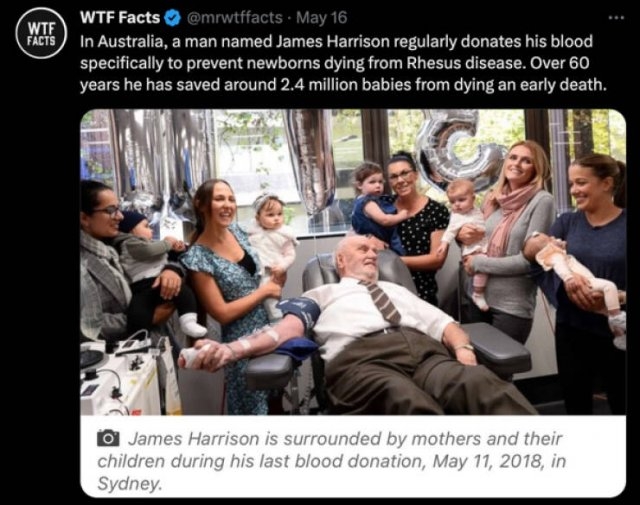Click the photo caption text about Sydney
640x505 pixels.
click(340, 462)
